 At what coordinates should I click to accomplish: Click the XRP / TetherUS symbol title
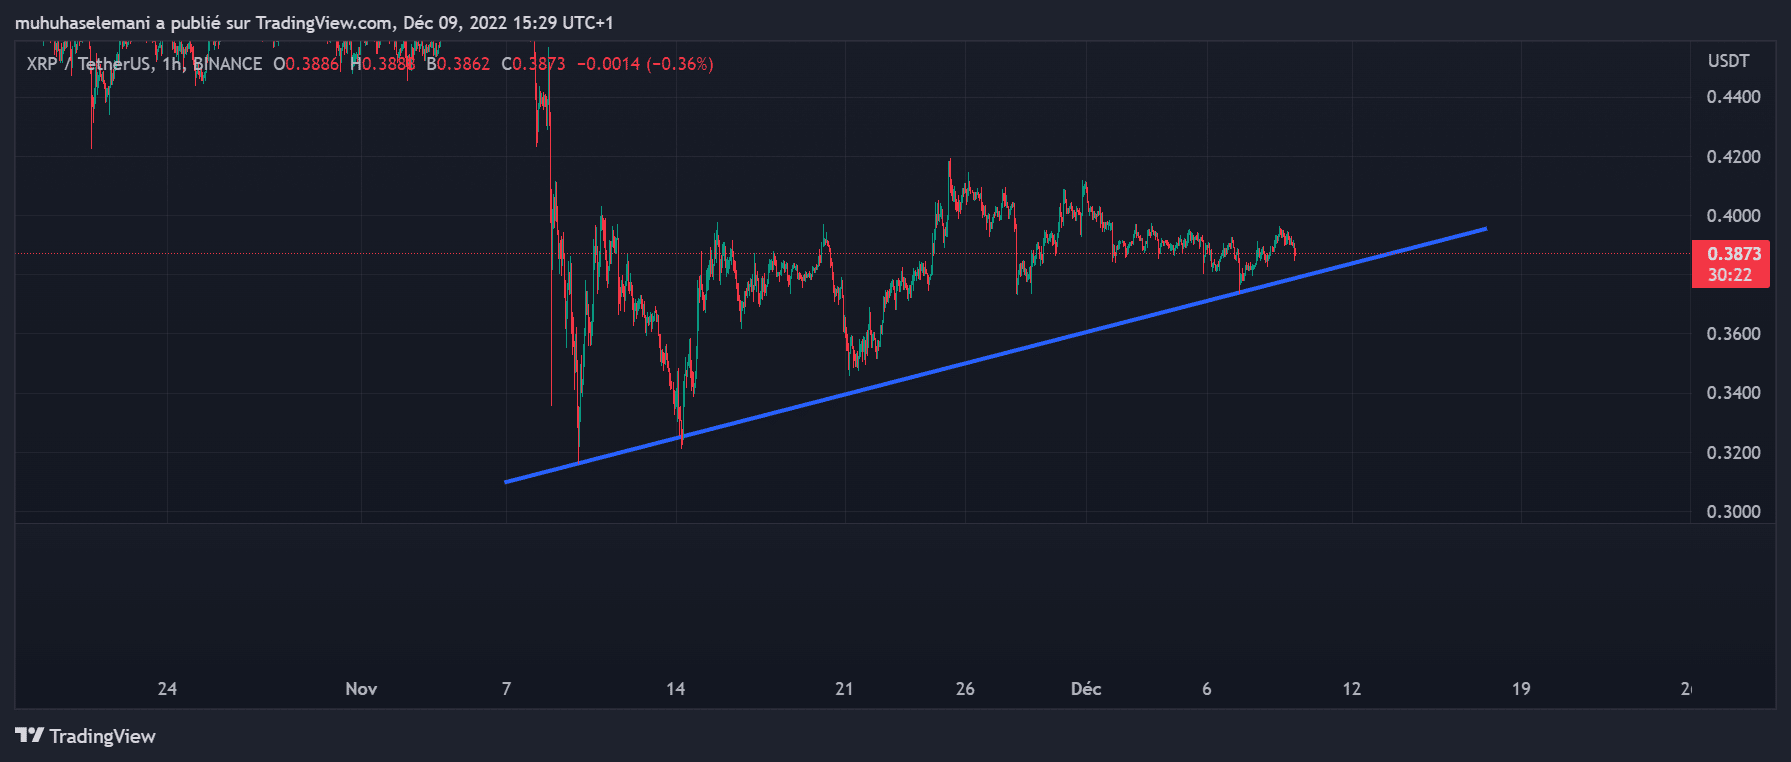(x=88, y=64)
